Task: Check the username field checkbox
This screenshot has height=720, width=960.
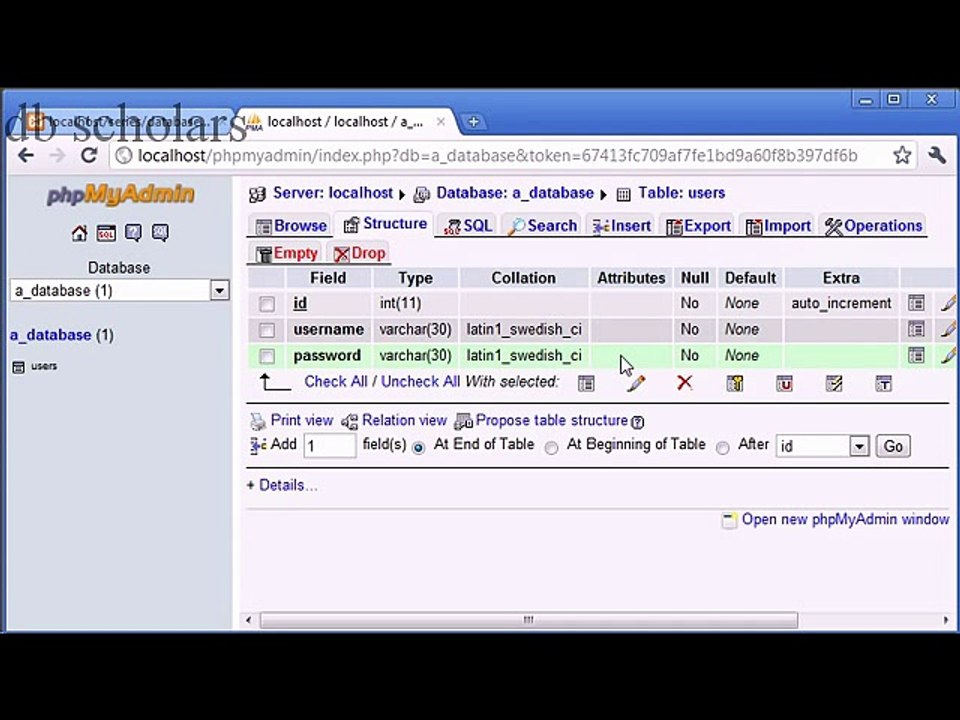Action: [x=266, y=330]
